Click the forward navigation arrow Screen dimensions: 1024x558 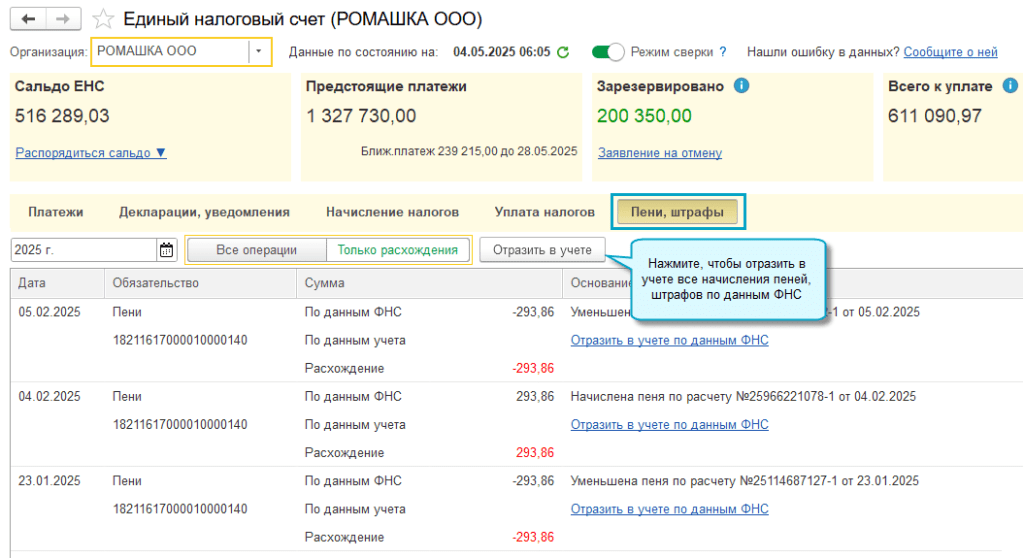coord(62,19)
